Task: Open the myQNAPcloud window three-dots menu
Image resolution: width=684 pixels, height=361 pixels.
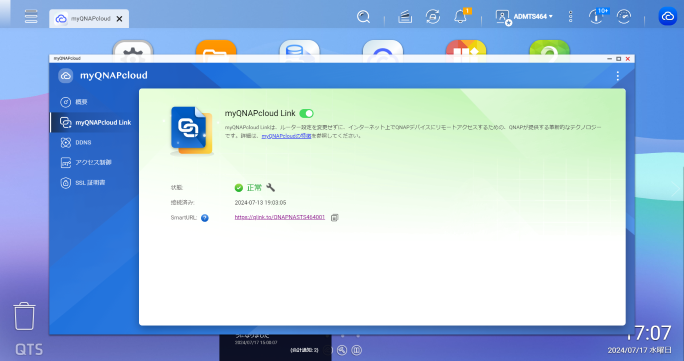Action: 617,76
